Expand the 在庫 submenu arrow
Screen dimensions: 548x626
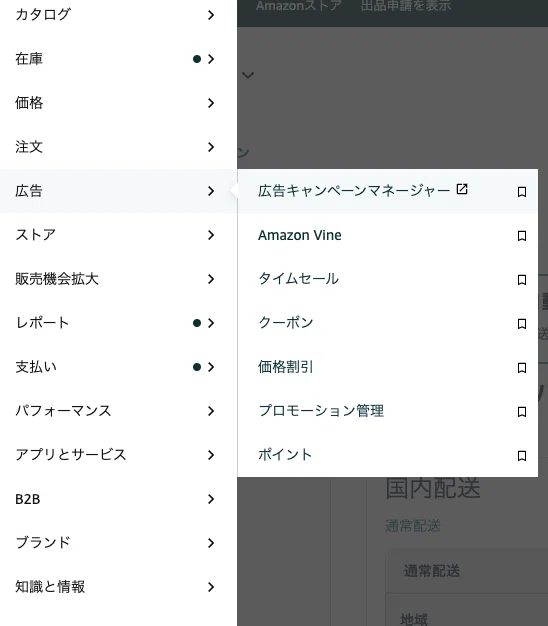[211, 59]
